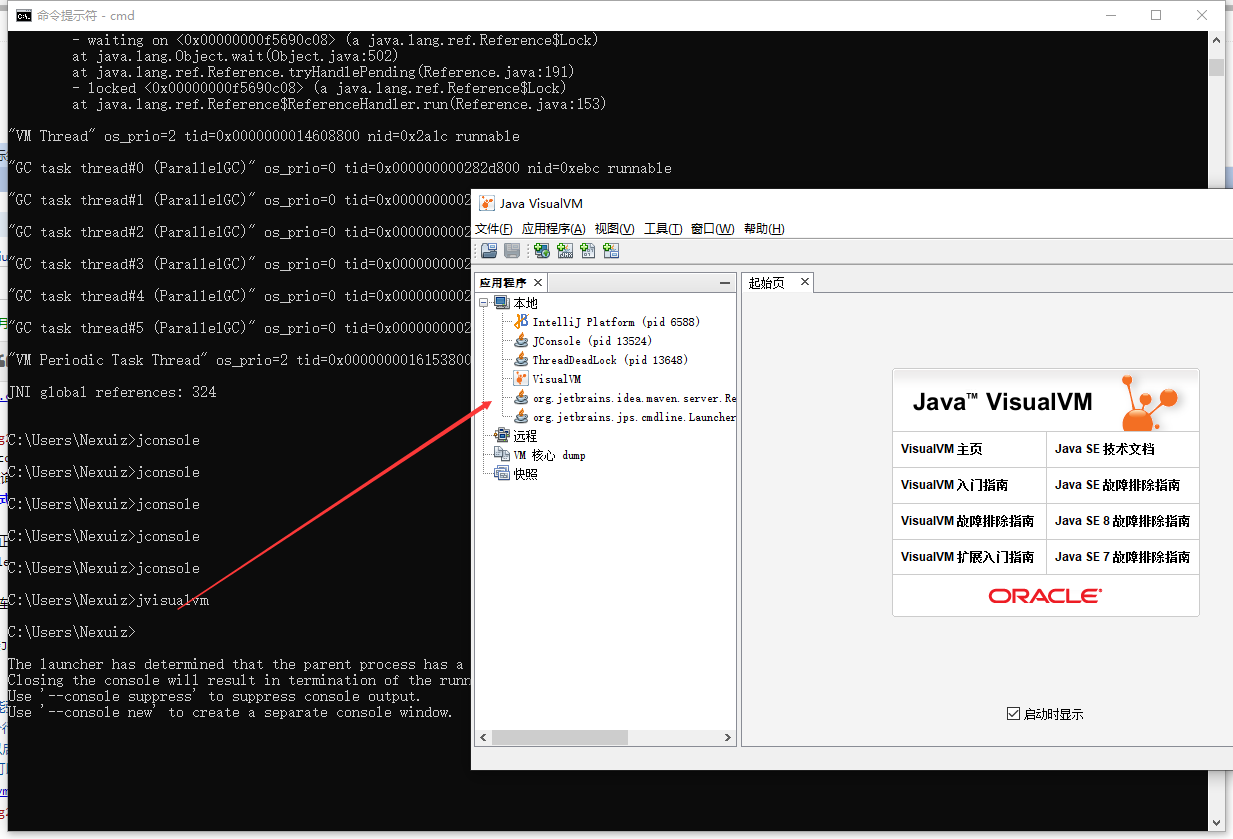This screenshot has height=839, width=1233.
Task: Maximize the cmd command prompt window
Action: [x=1156, y=15]
